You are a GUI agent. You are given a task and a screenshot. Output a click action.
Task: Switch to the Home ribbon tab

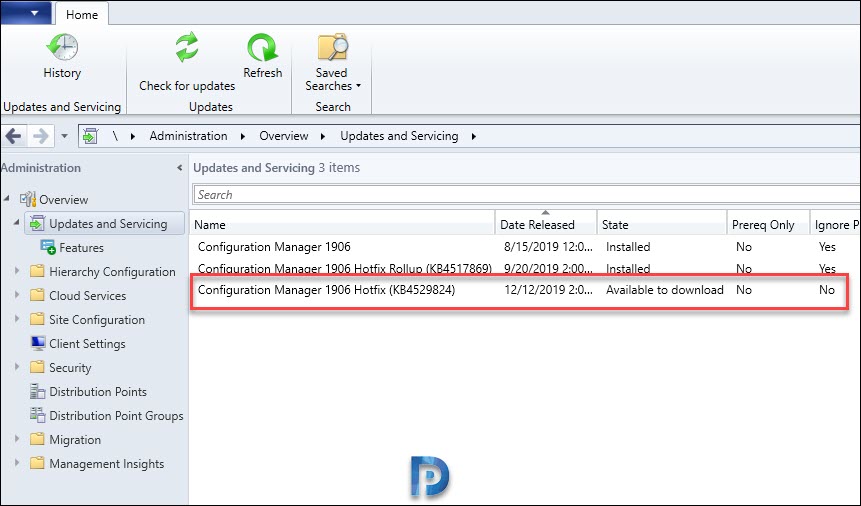(82, 14)
